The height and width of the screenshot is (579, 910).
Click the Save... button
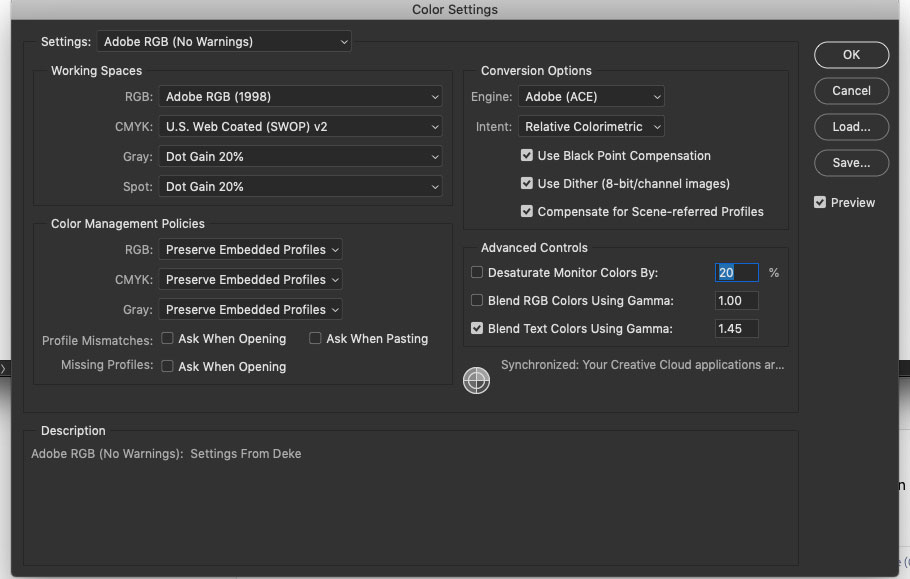click(851, 163)
